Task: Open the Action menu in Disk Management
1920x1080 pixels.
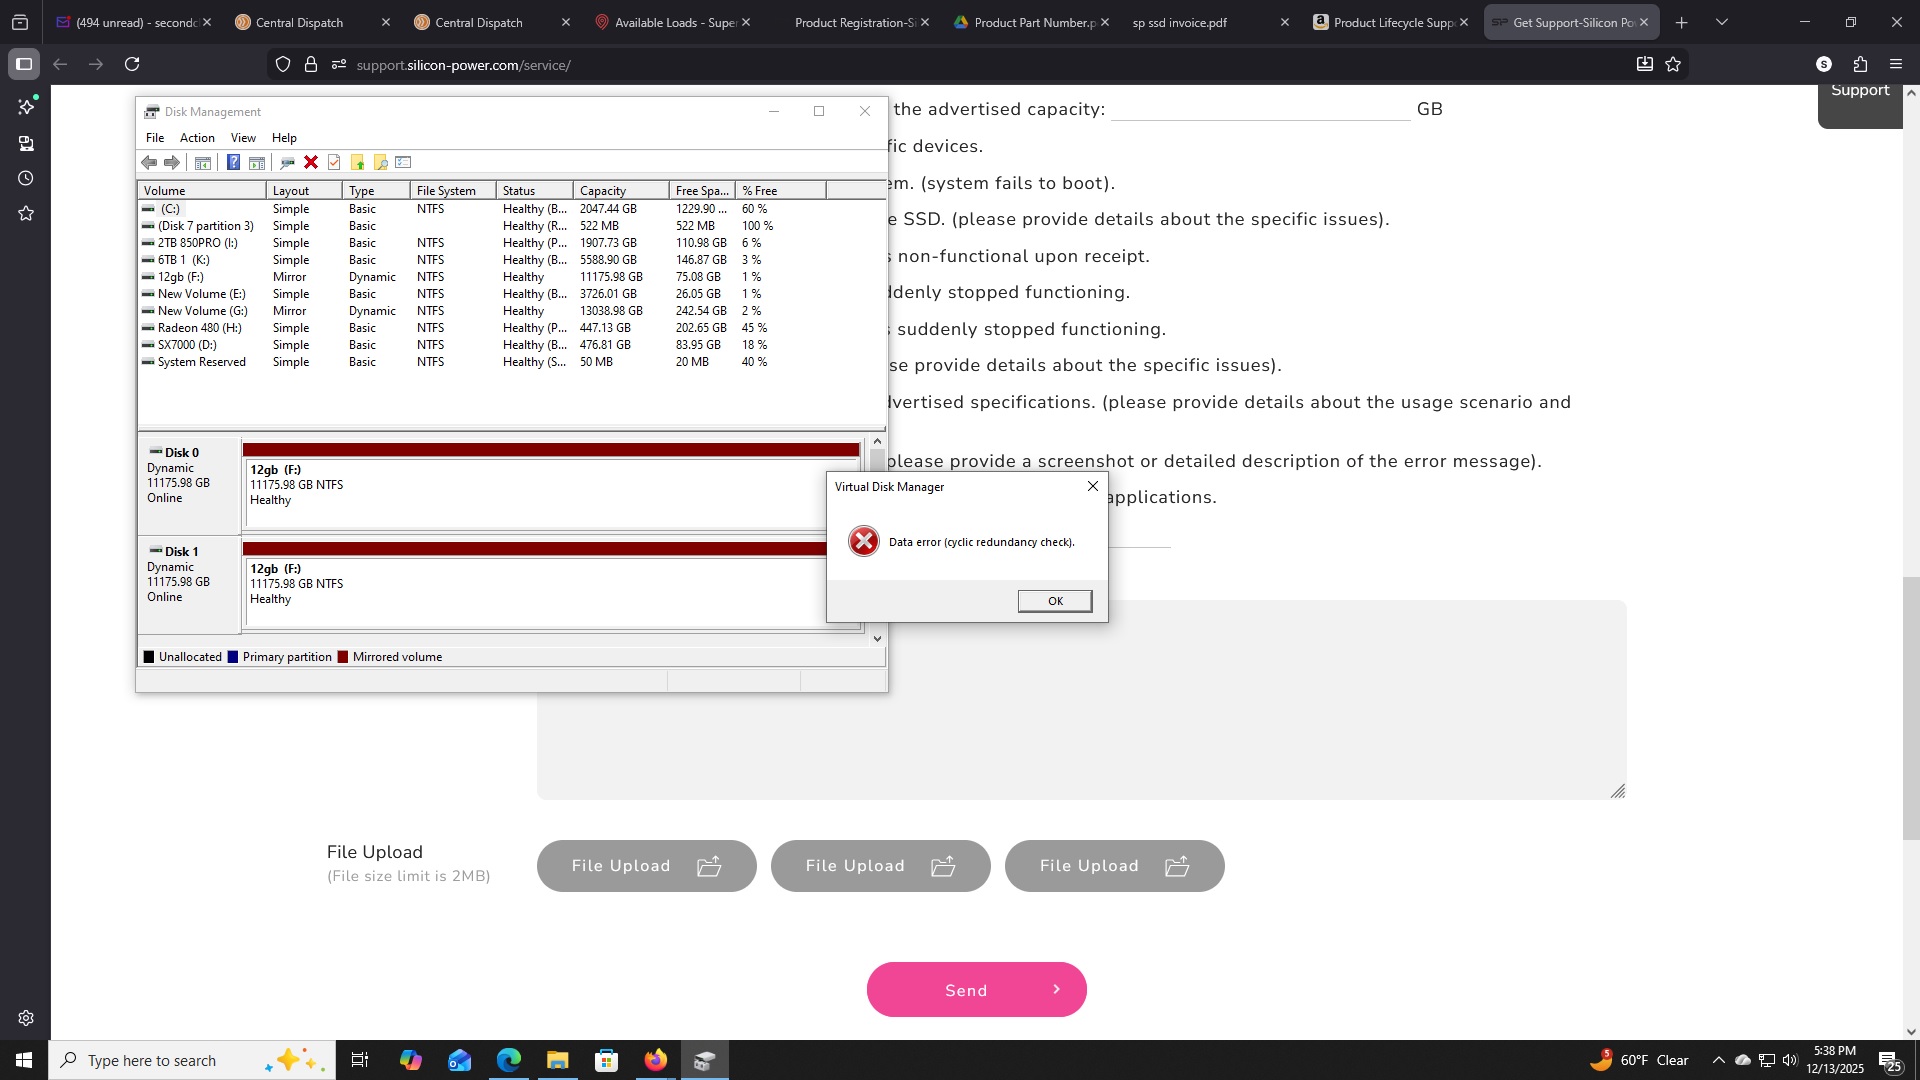Action: (x=197, y=138)
